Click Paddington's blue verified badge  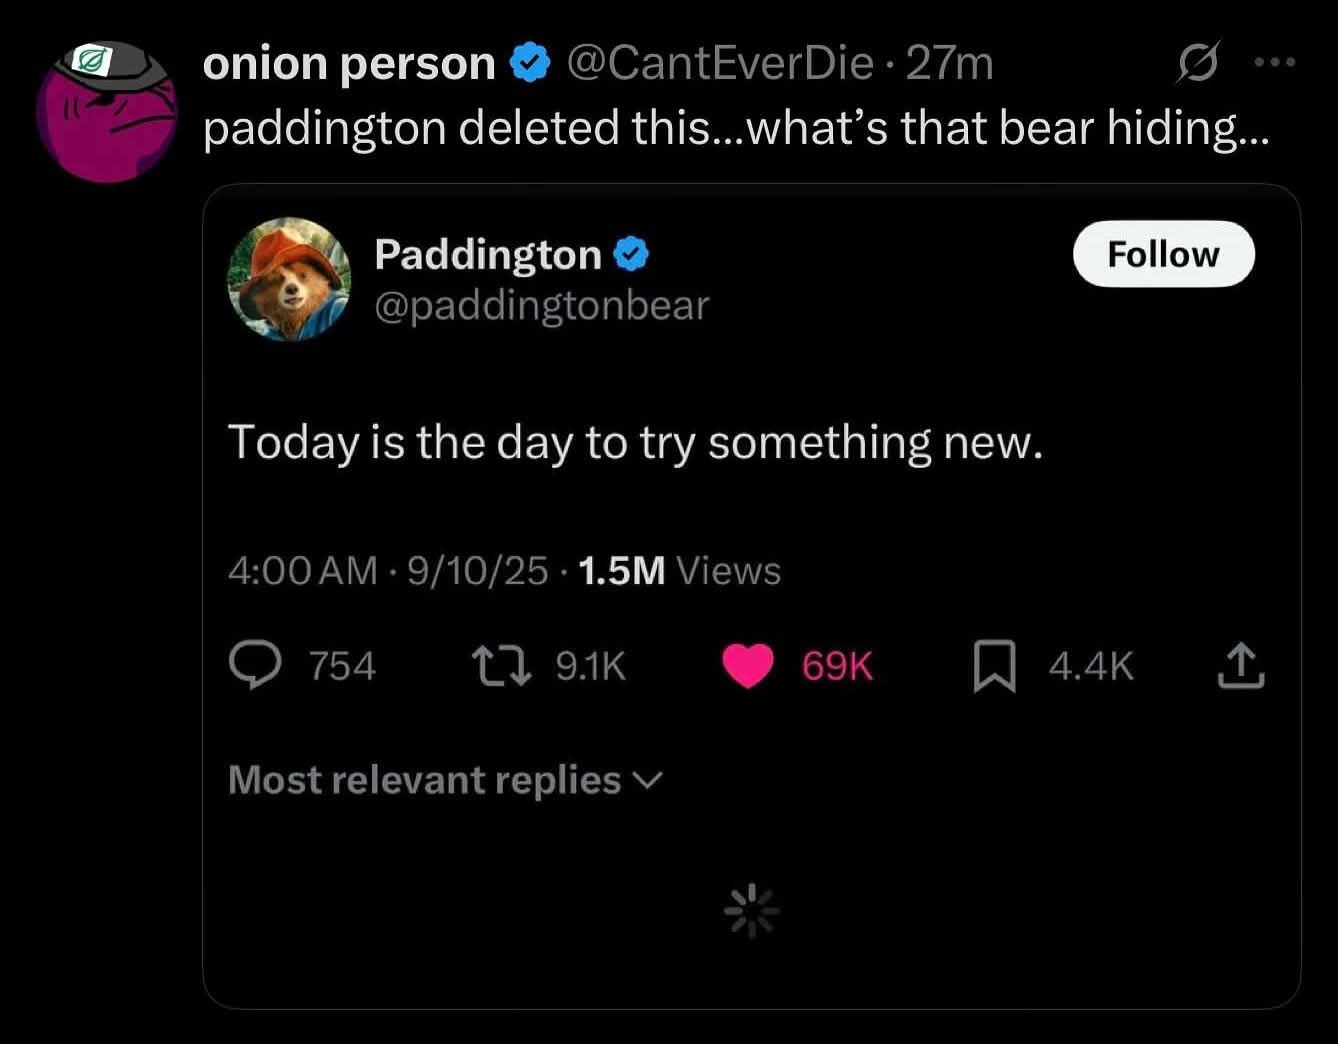point(630,255)
